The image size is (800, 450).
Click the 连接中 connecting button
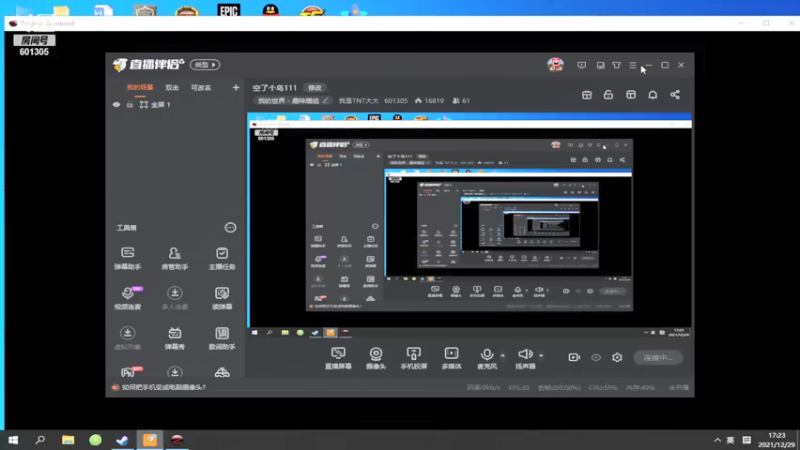click(658, 358)
